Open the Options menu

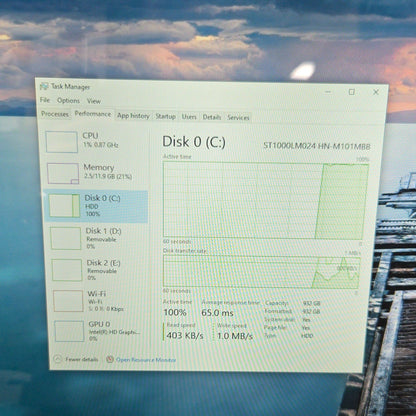[x=68, y=100]
